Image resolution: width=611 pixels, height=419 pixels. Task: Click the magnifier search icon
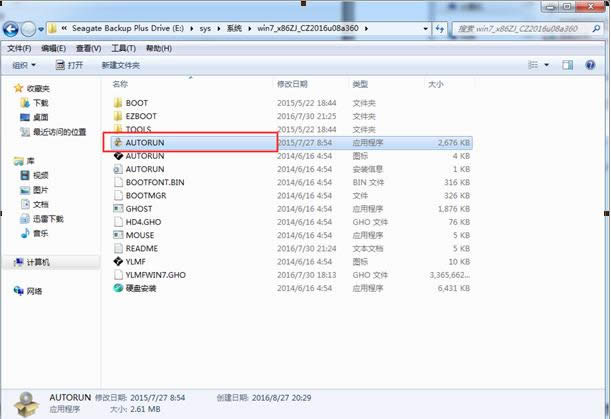[595, 28]
